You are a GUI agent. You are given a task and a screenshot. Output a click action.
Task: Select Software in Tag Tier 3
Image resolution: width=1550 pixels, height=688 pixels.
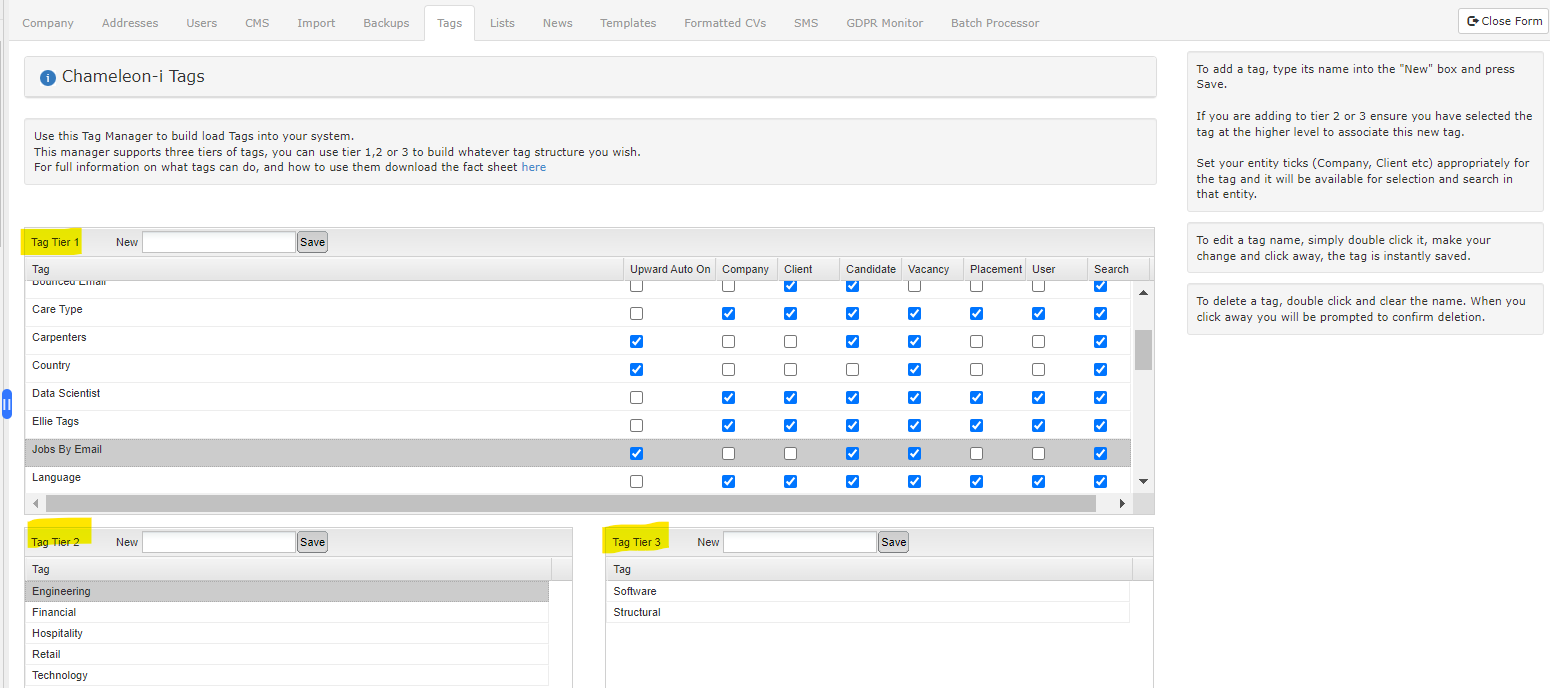(868, 591)
